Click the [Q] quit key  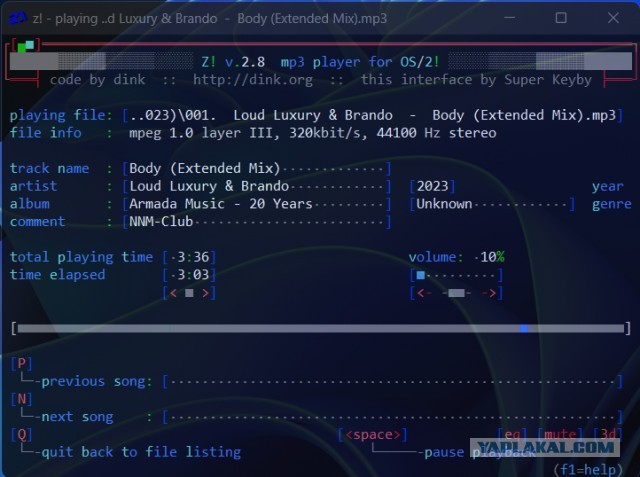[x=22, y=435]
